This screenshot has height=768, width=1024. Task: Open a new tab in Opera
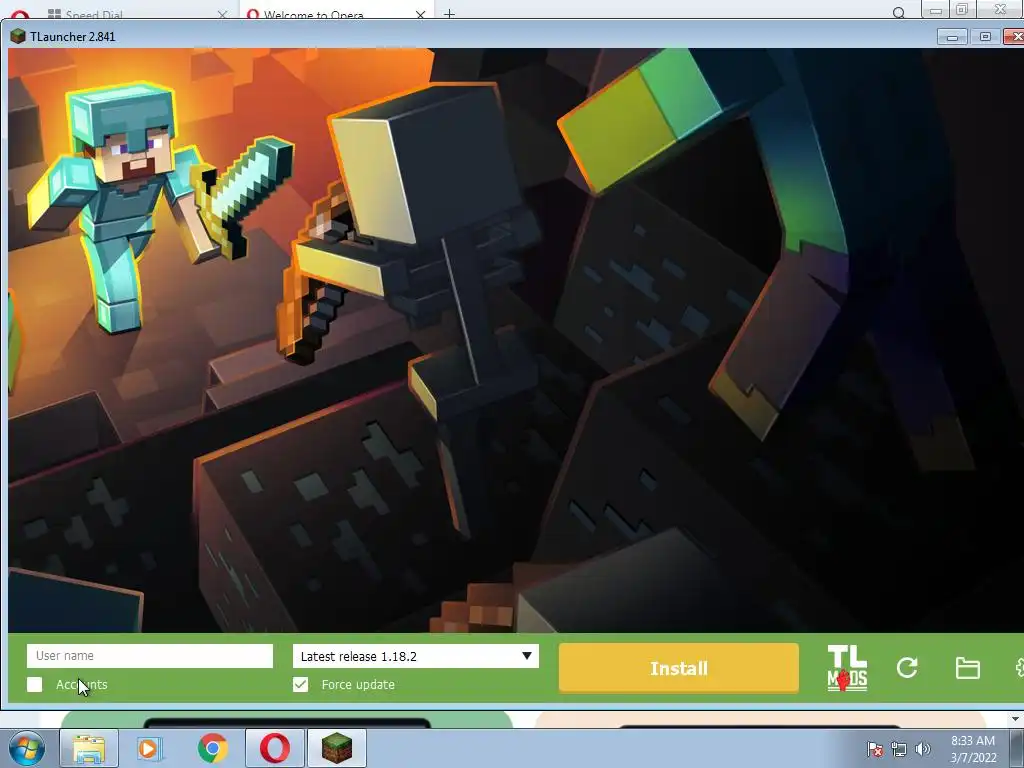[x=449, y=13]
